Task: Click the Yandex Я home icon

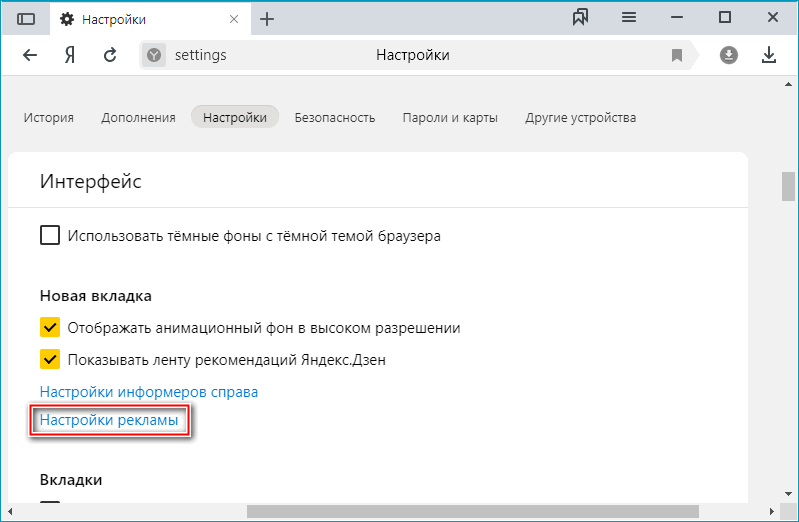Action: click(70, 55)
